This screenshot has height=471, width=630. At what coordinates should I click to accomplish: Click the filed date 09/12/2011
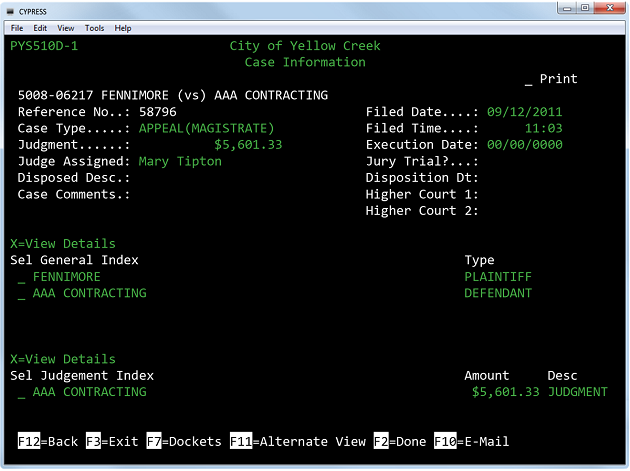coord(524,112)
